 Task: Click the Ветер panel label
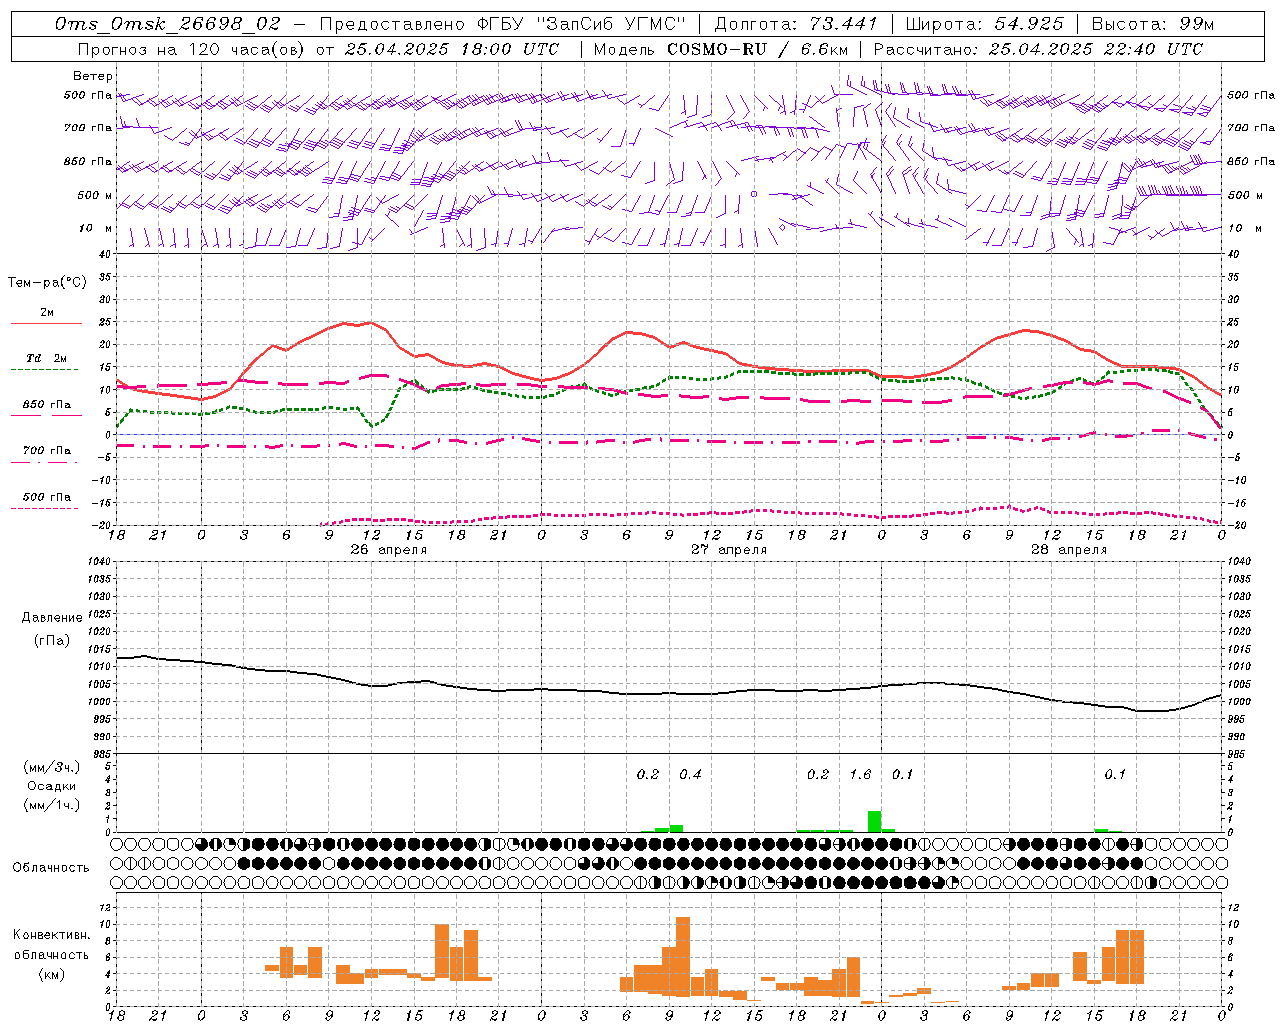pos(93,76)
